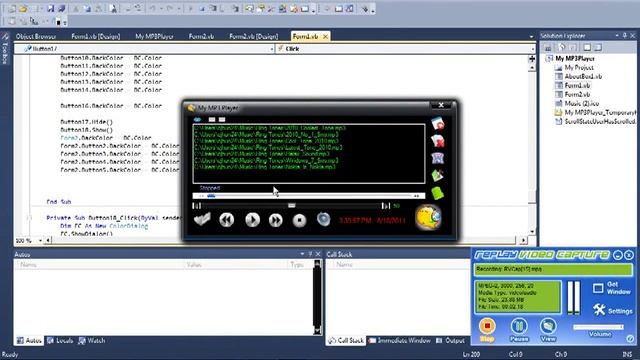Stop recording in Replay Video Capture

(x=487, y=330)
